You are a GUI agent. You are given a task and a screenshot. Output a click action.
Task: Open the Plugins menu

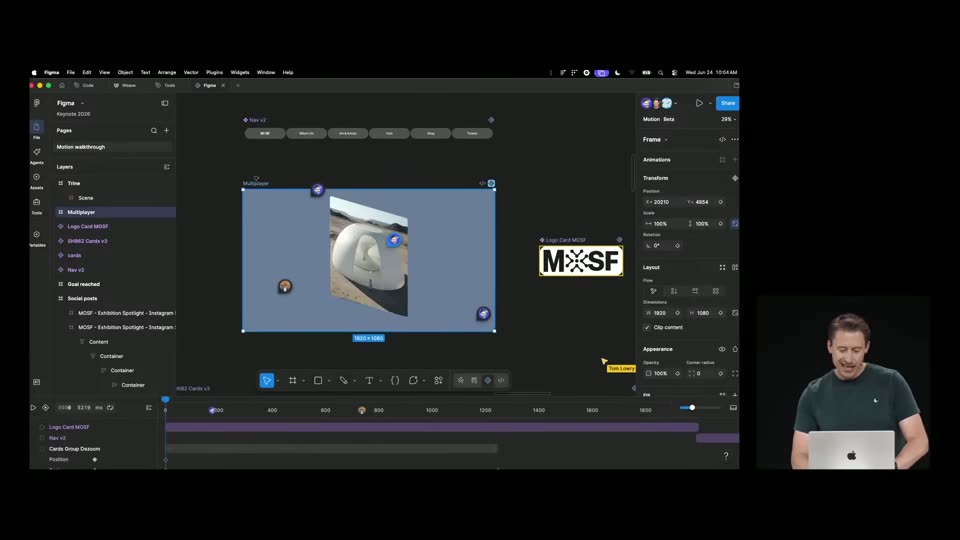coord(214,72)
